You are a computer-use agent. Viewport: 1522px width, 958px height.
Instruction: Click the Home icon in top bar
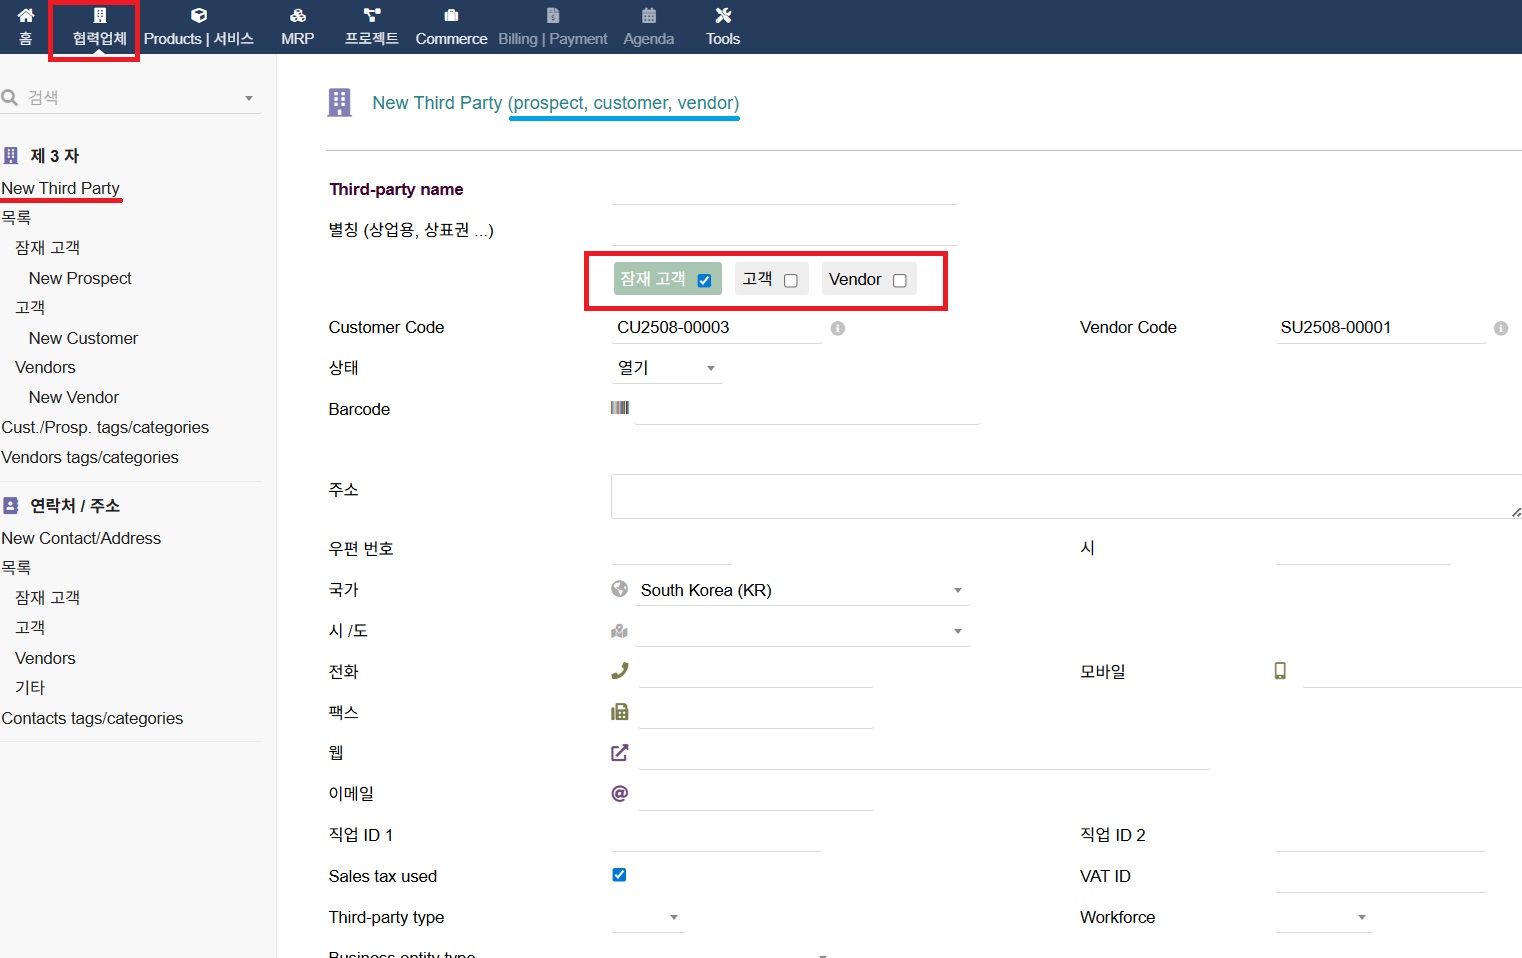[26, 15]
